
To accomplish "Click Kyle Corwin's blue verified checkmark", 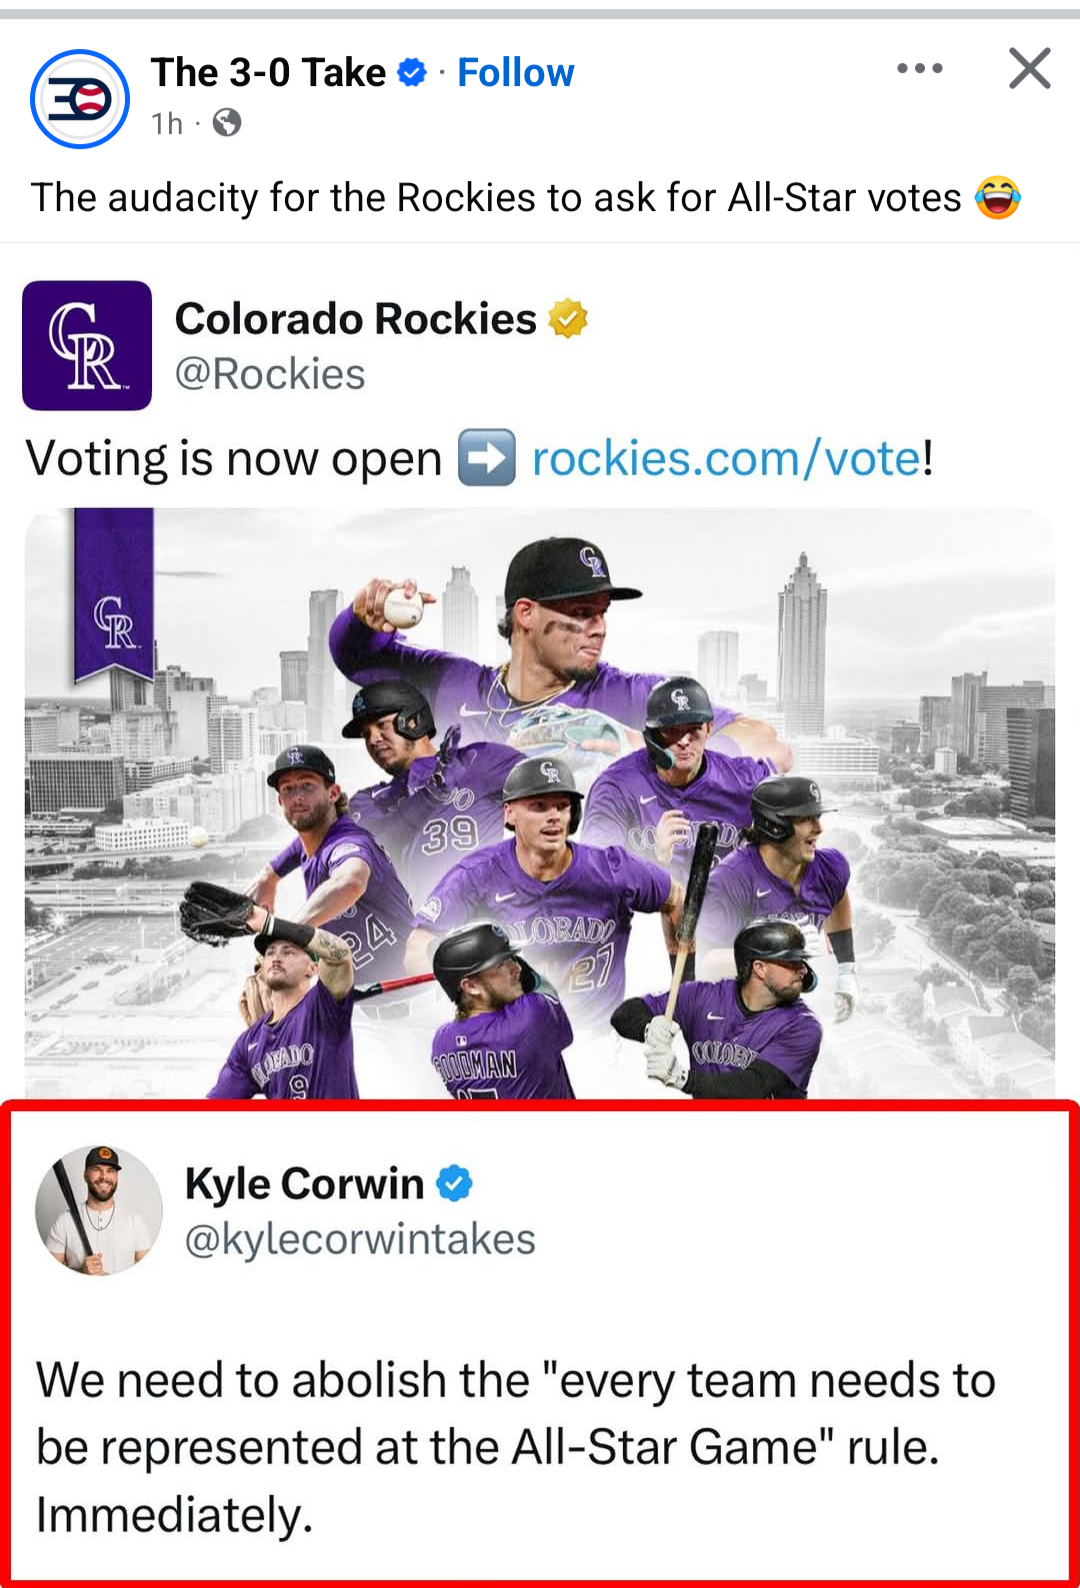I will click(455, 1183).
